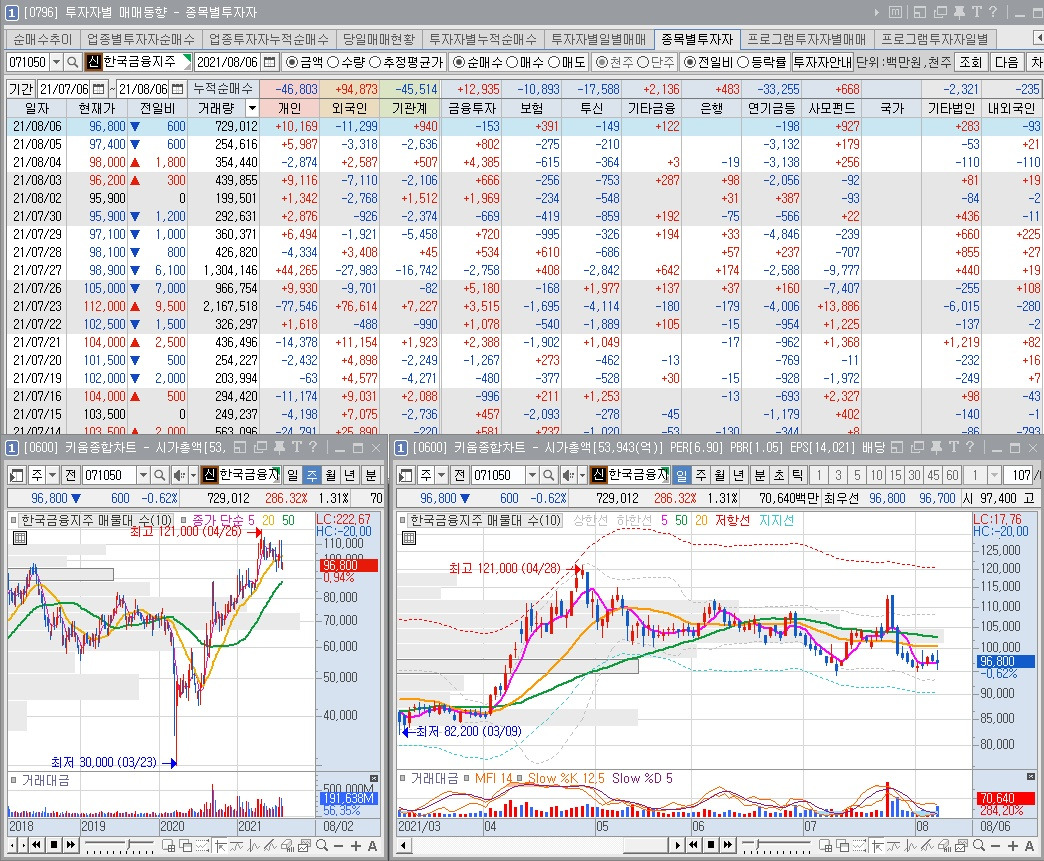
Task: Select the 전일비 radio button
Action: pyautogui.click(x=690, y=62)
